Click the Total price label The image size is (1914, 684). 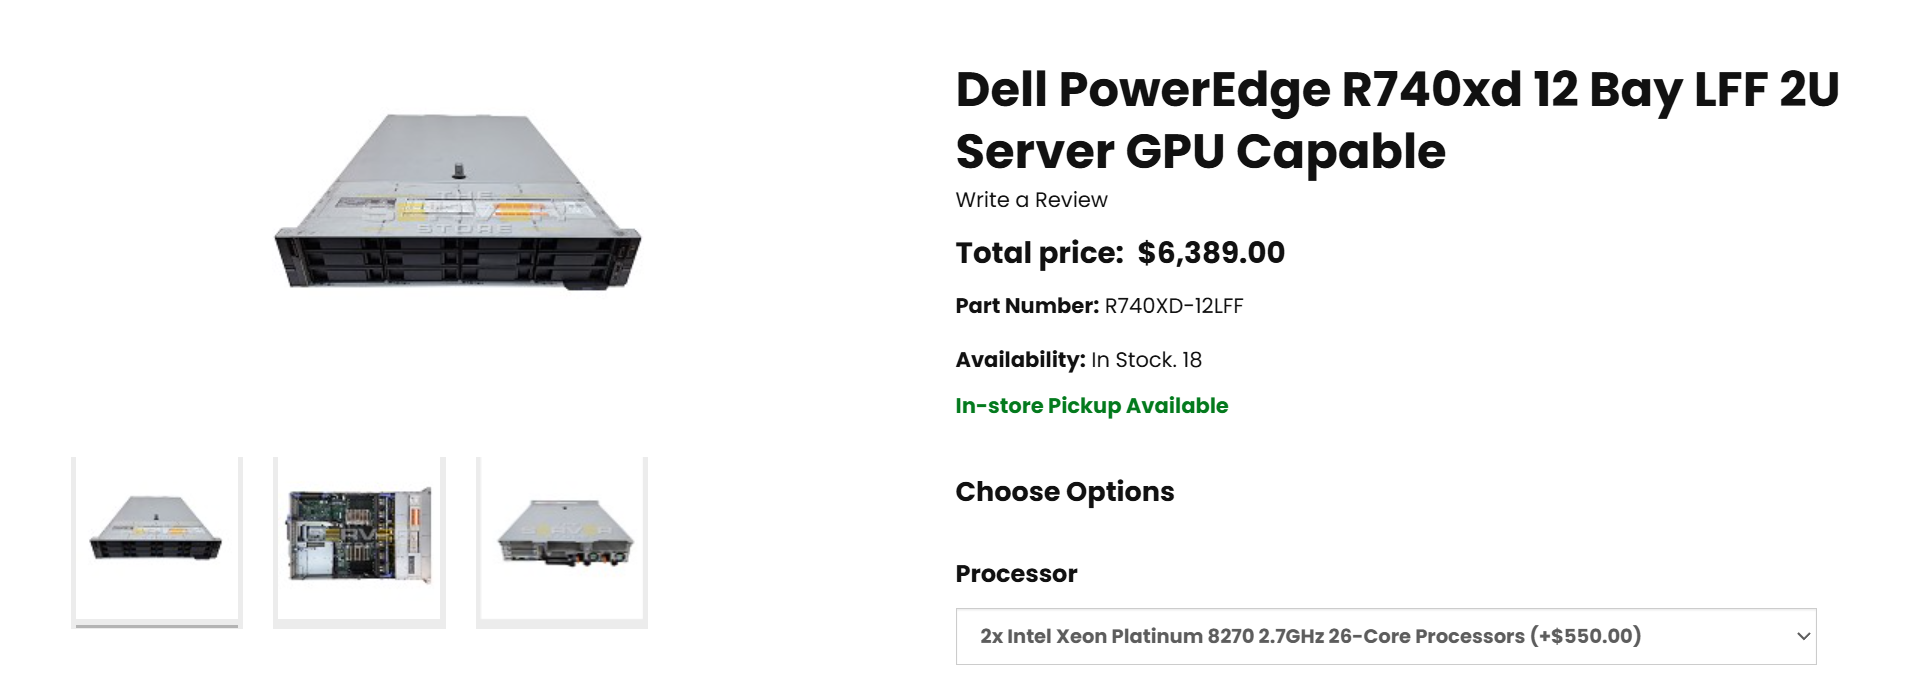1039,253
